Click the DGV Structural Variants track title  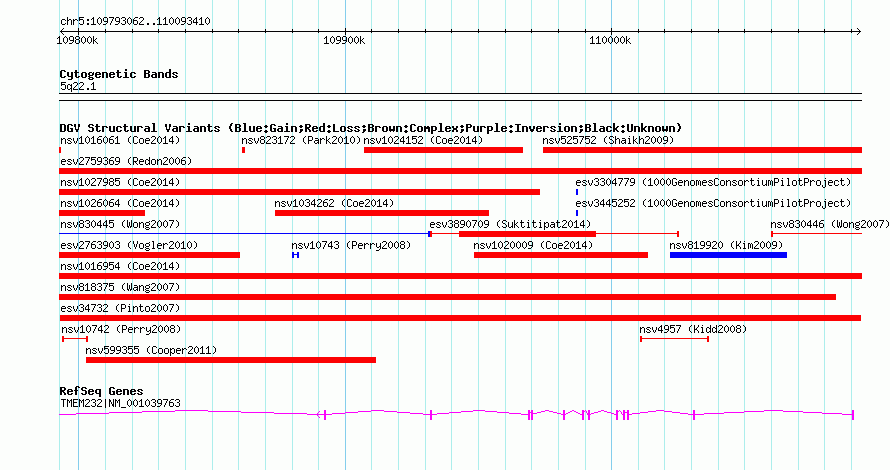pyautogui.click(x=371, y=128)
